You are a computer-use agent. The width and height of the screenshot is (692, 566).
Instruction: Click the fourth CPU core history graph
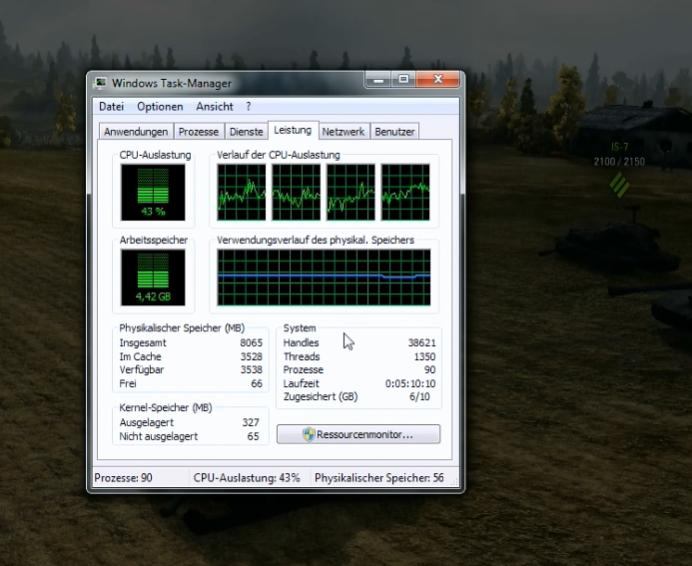406,192
